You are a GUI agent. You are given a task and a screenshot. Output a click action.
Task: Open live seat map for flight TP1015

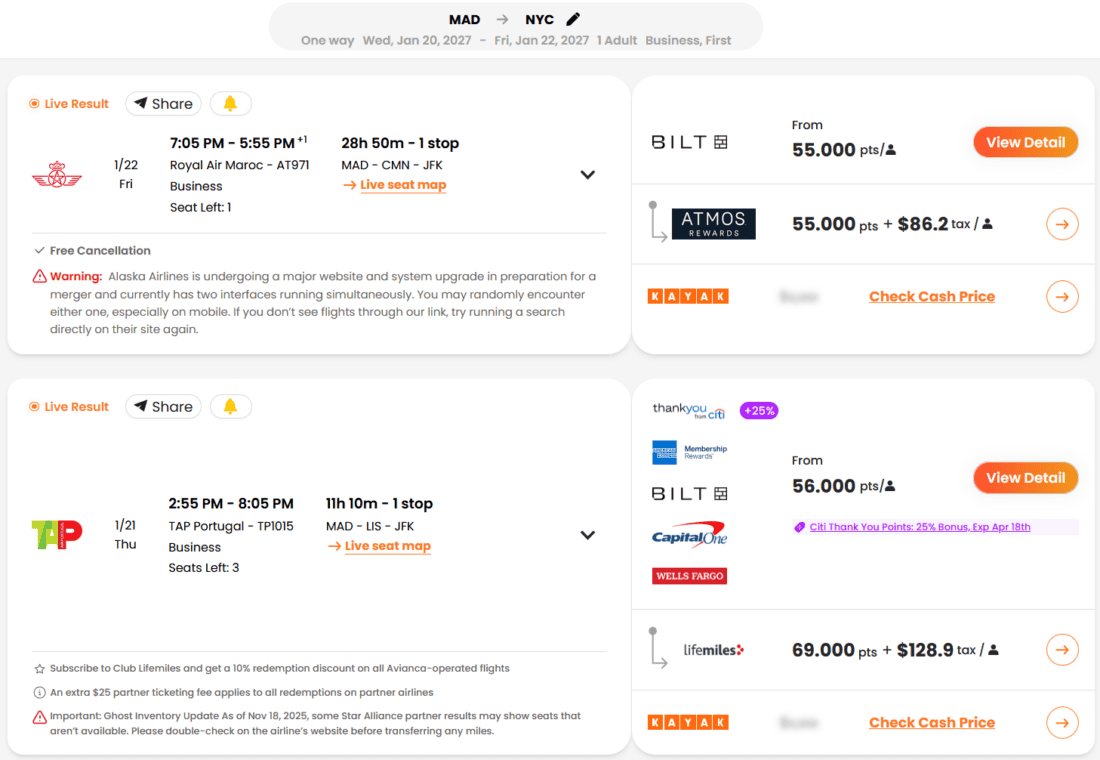(x=387, y=546)
